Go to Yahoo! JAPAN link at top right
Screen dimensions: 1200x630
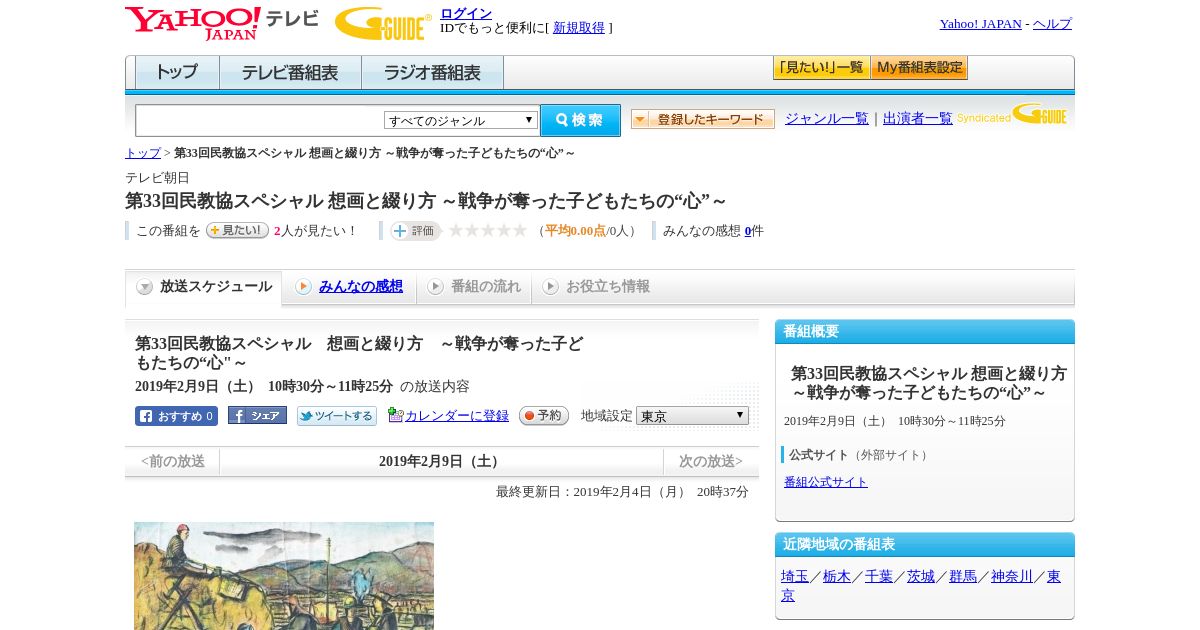click(x=980, y=24)
